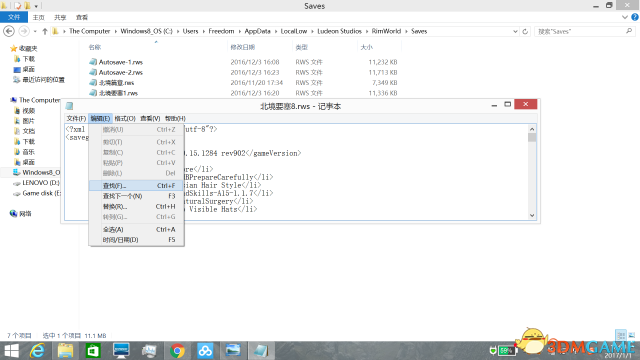Launch Google Chrome from taskbar
The width and height of the screenshot is (640, 360).
pyautogui.click(x=177, y=351)
